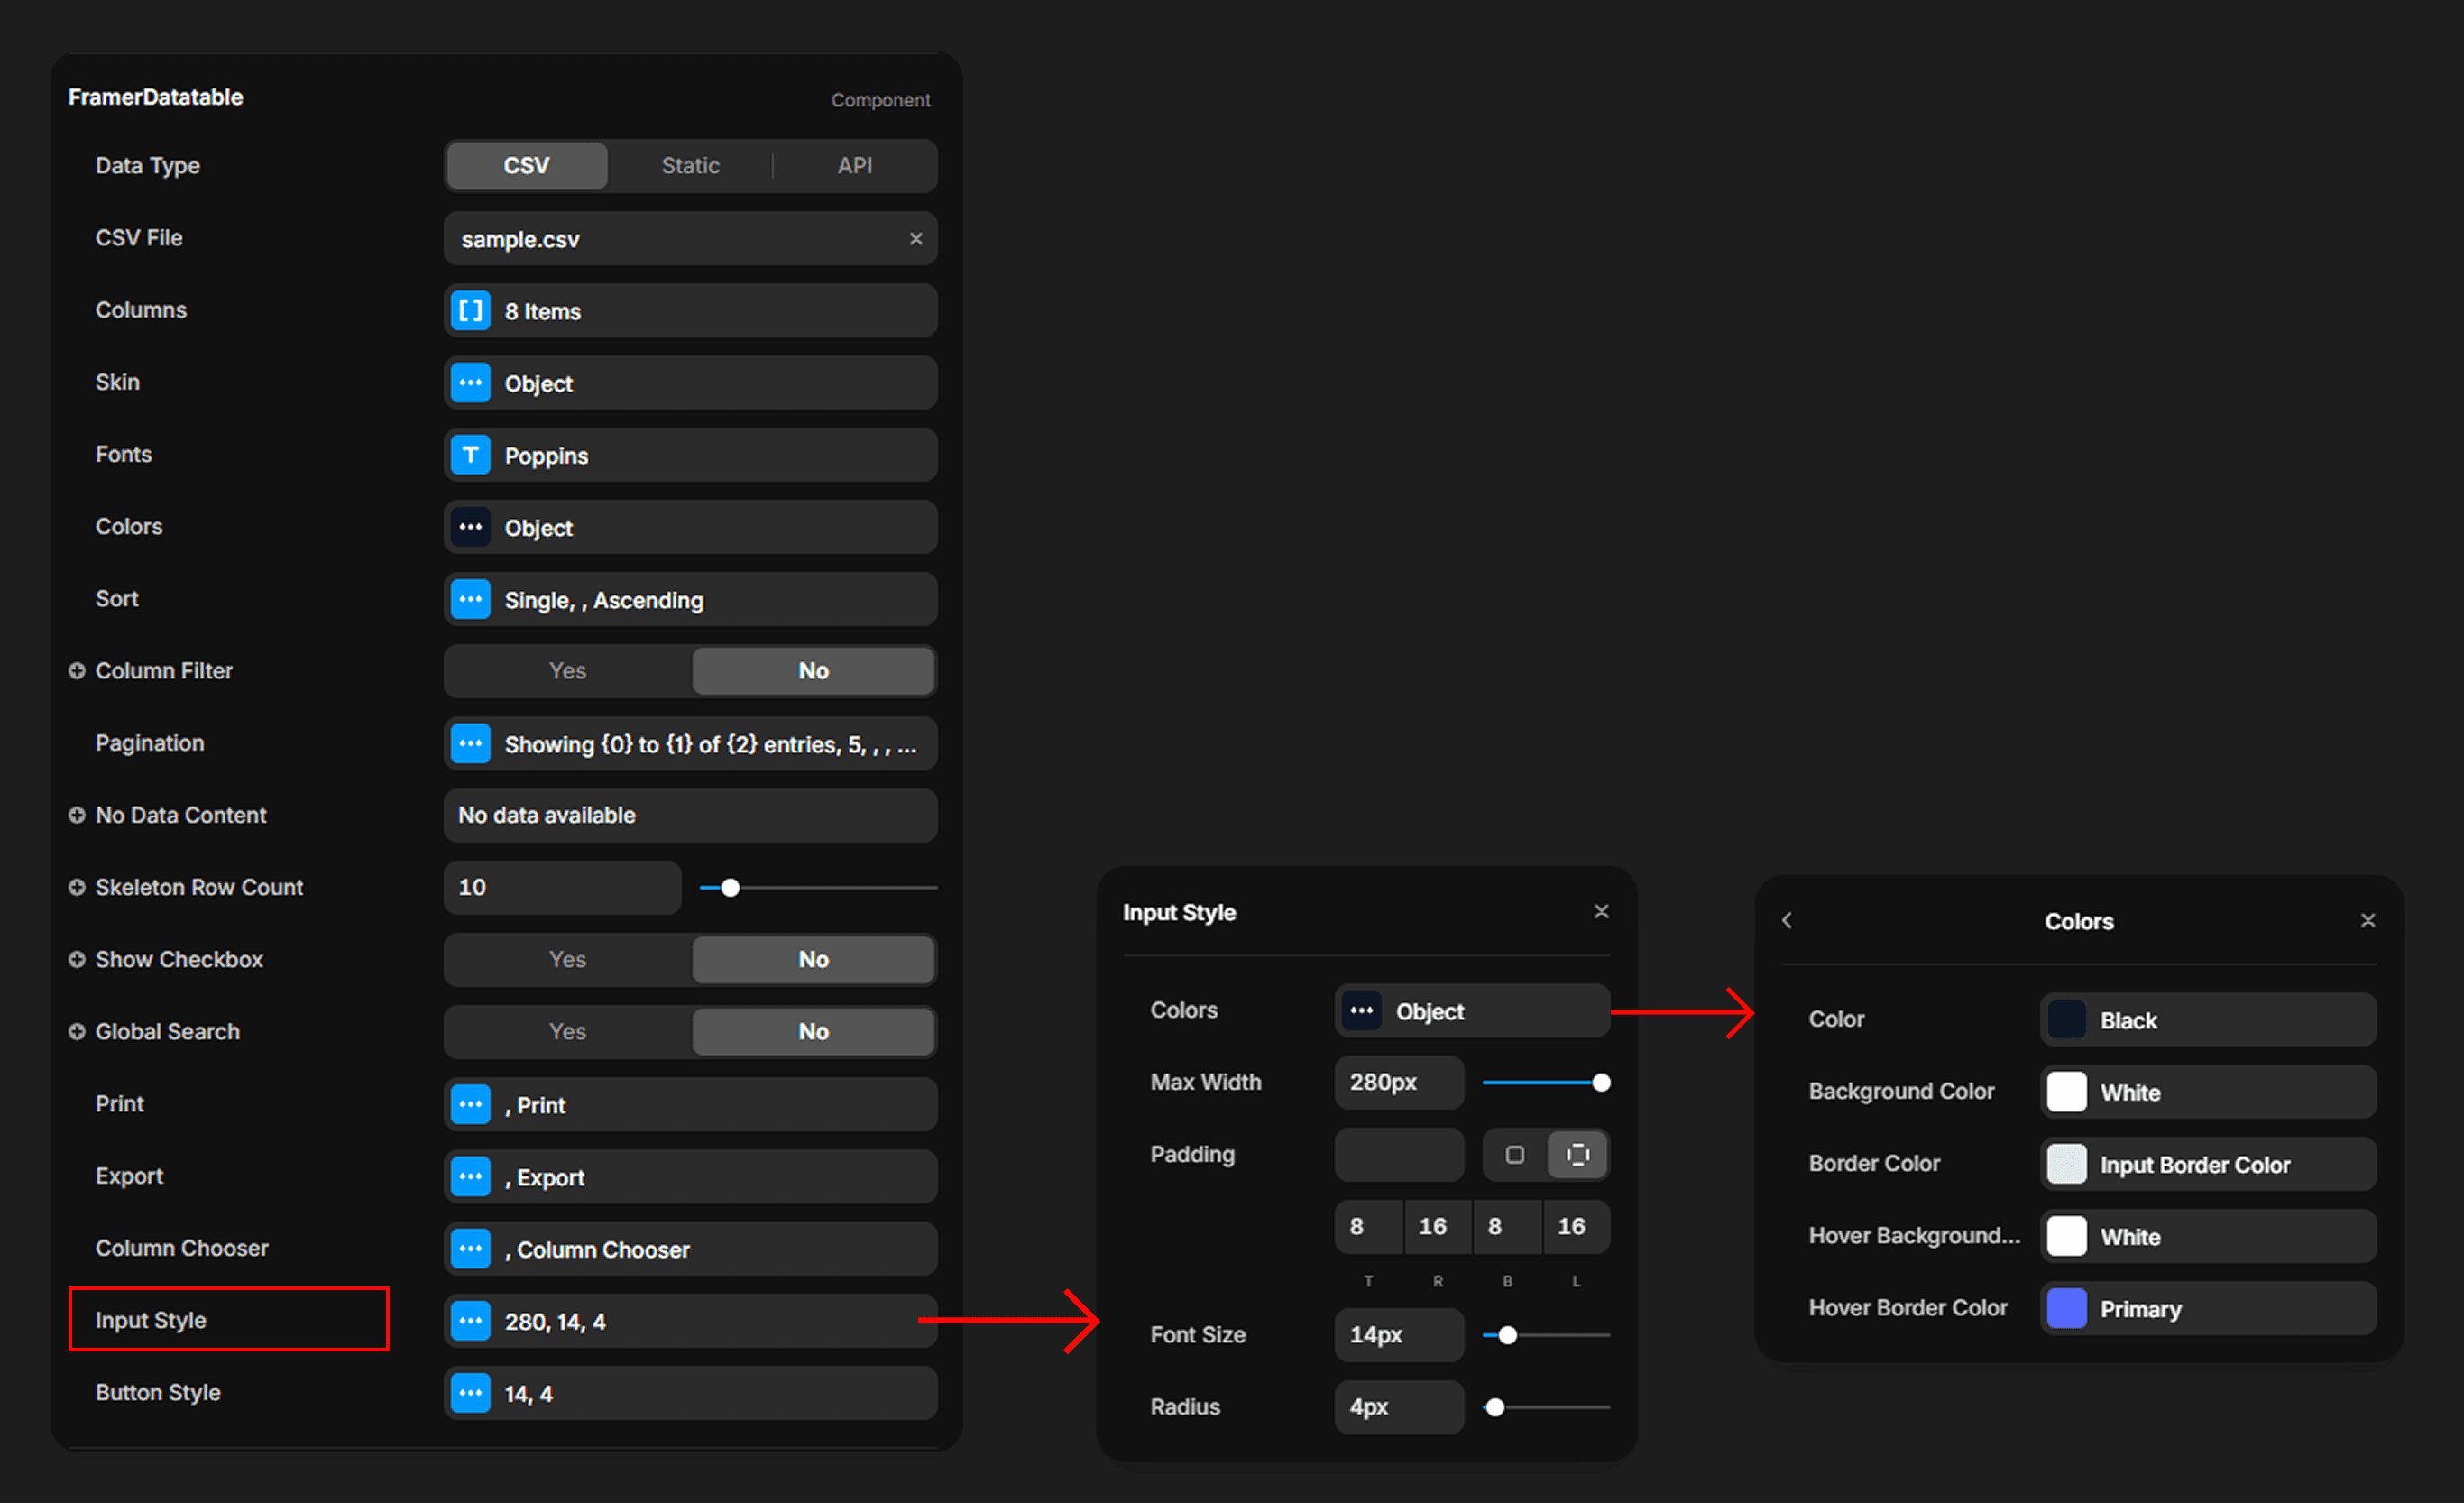Switch Data Type to Static
Image resolution: width=2464 pixels, height=1503 pixels.
tap(690, 166)
